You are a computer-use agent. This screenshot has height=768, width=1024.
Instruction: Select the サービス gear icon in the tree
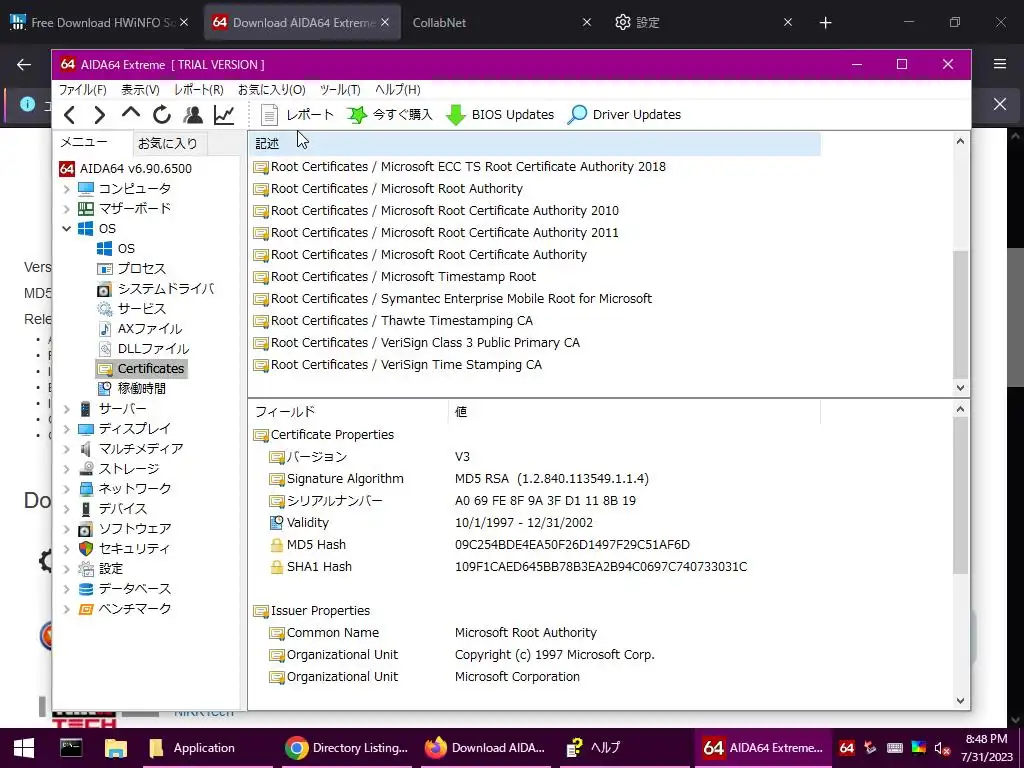pos(104,309)
